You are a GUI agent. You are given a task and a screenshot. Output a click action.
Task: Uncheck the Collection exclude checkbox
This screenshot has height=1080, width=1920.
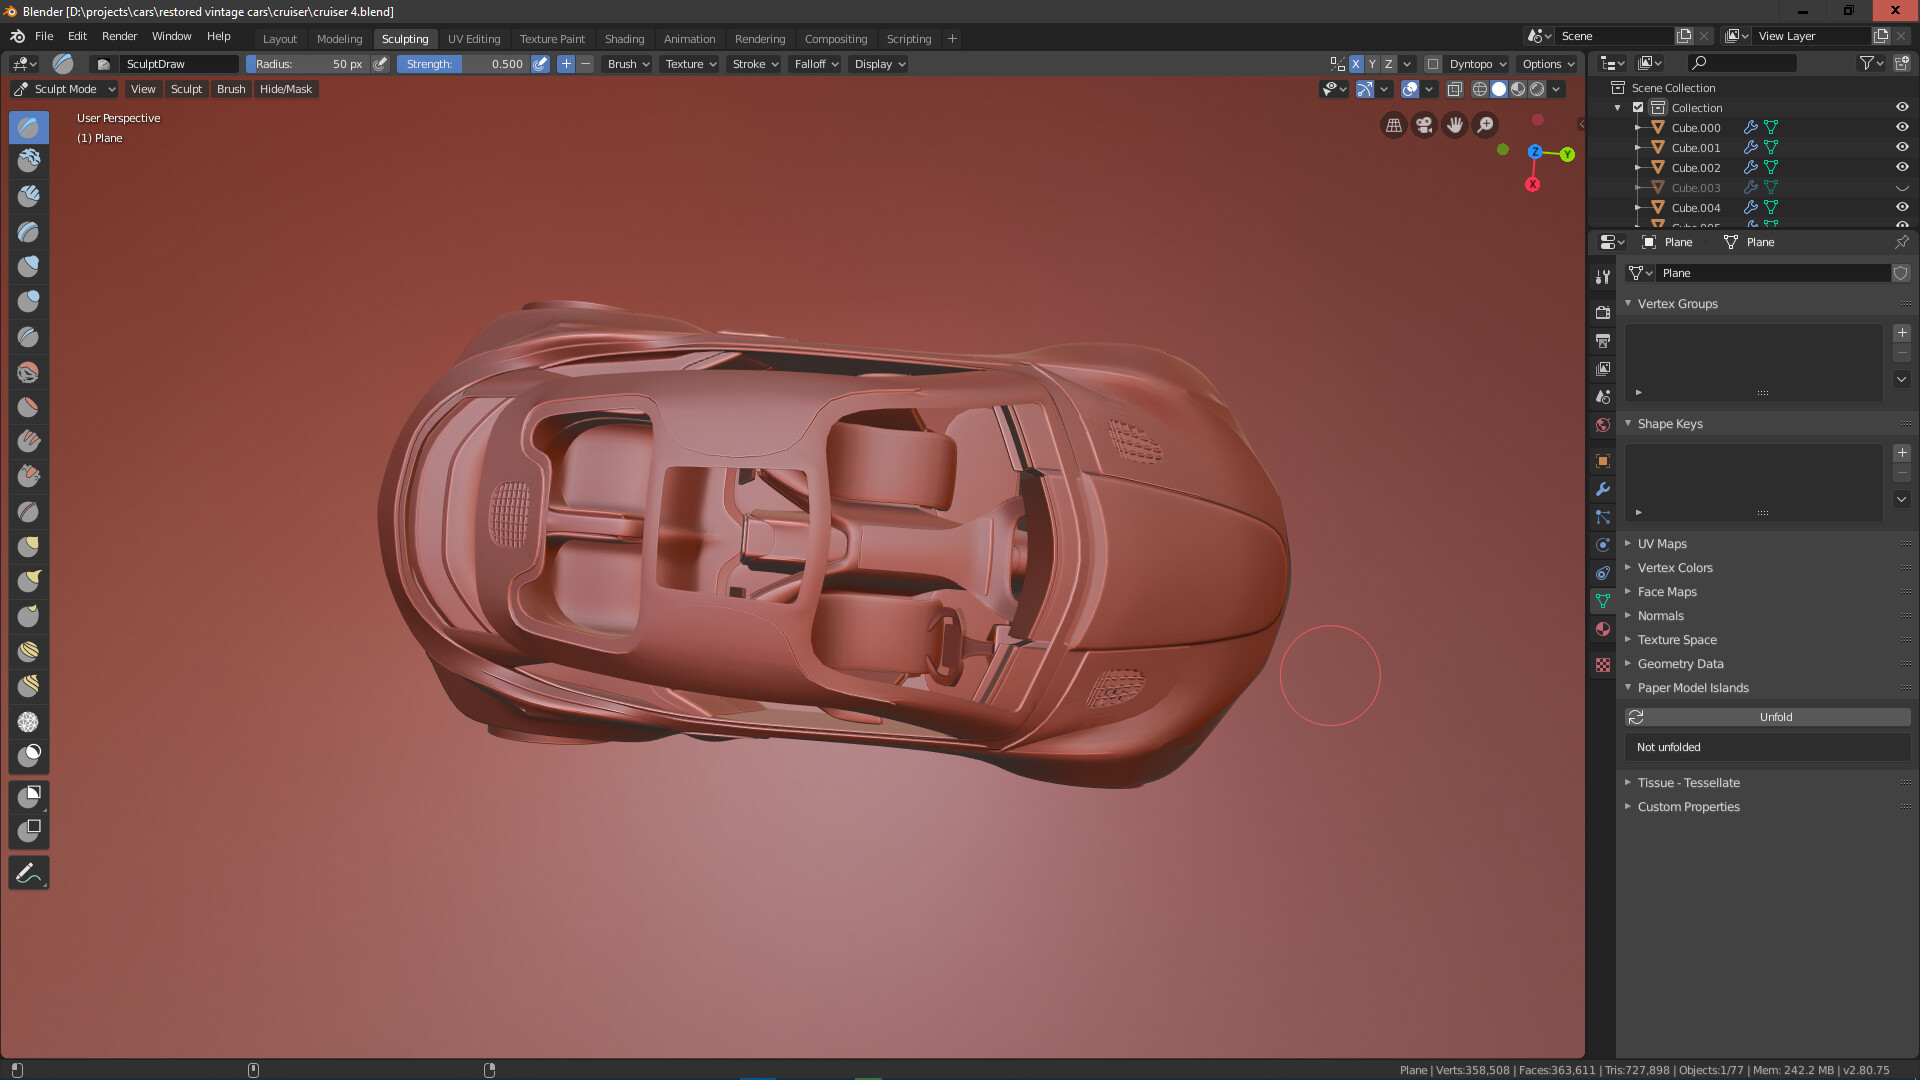[1638, 108]
